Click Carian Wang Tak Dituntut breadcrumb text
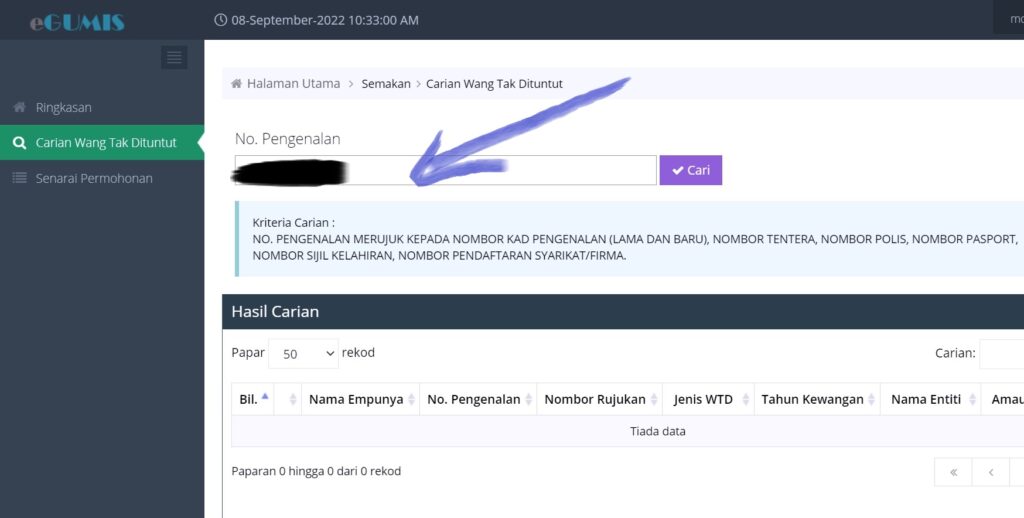This screenshot has height=518, width=1024. [x=494, y=84]
